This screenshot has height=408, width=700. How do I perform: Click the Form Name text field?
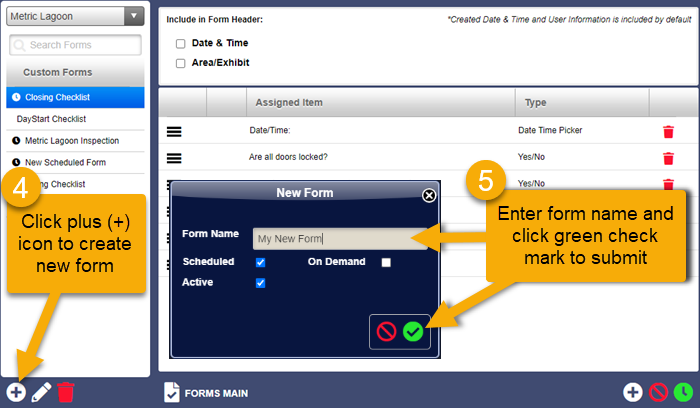tap(340, 239)
